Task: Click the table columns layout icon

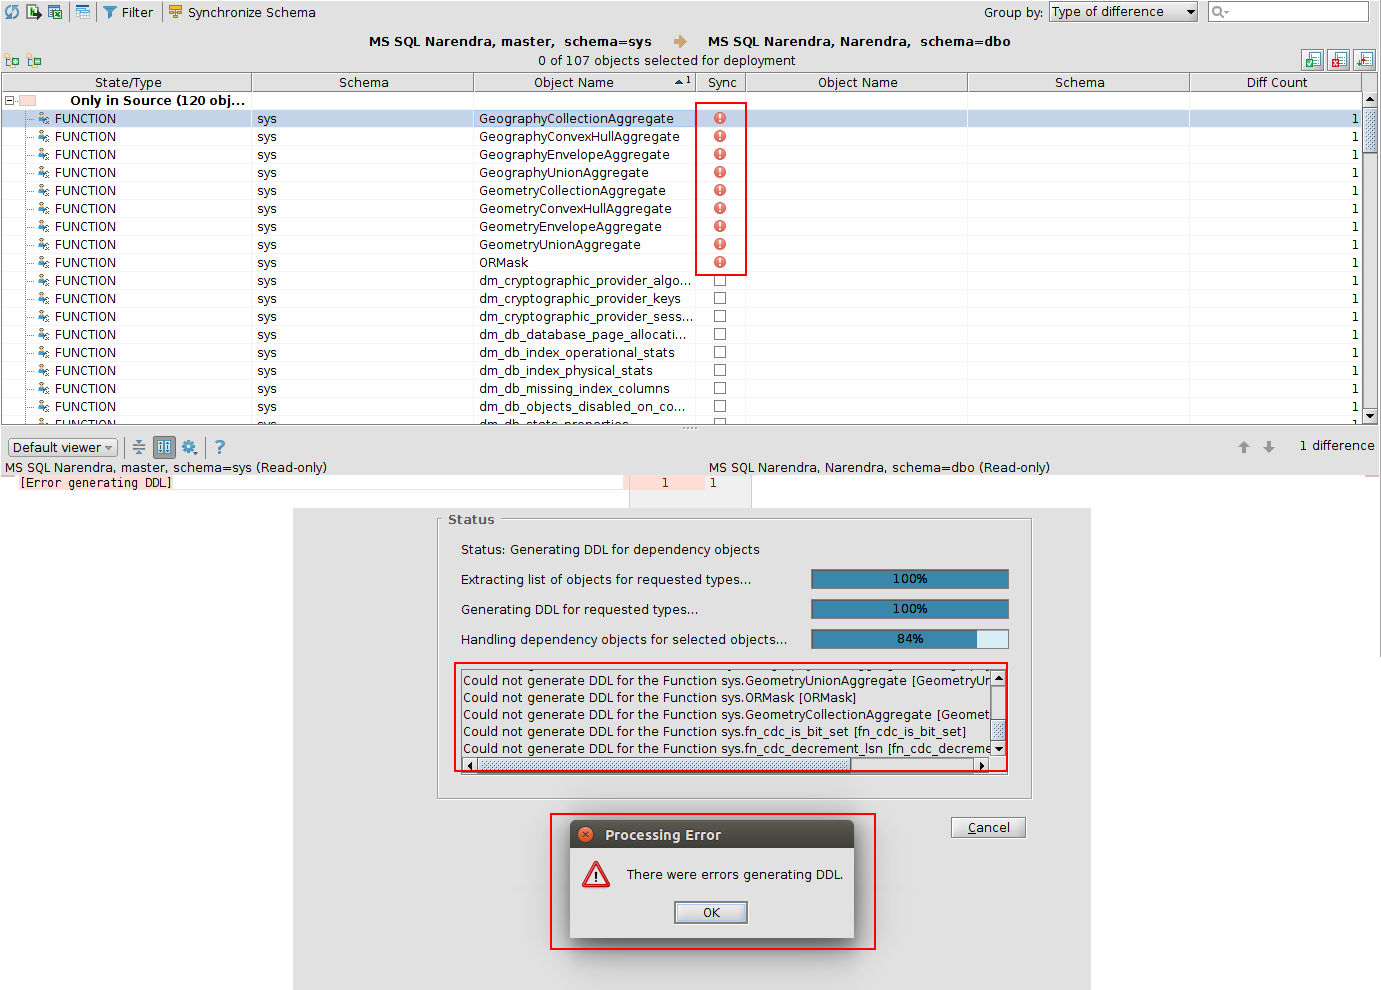Action: pyautogui.click(x=83, y=12)
